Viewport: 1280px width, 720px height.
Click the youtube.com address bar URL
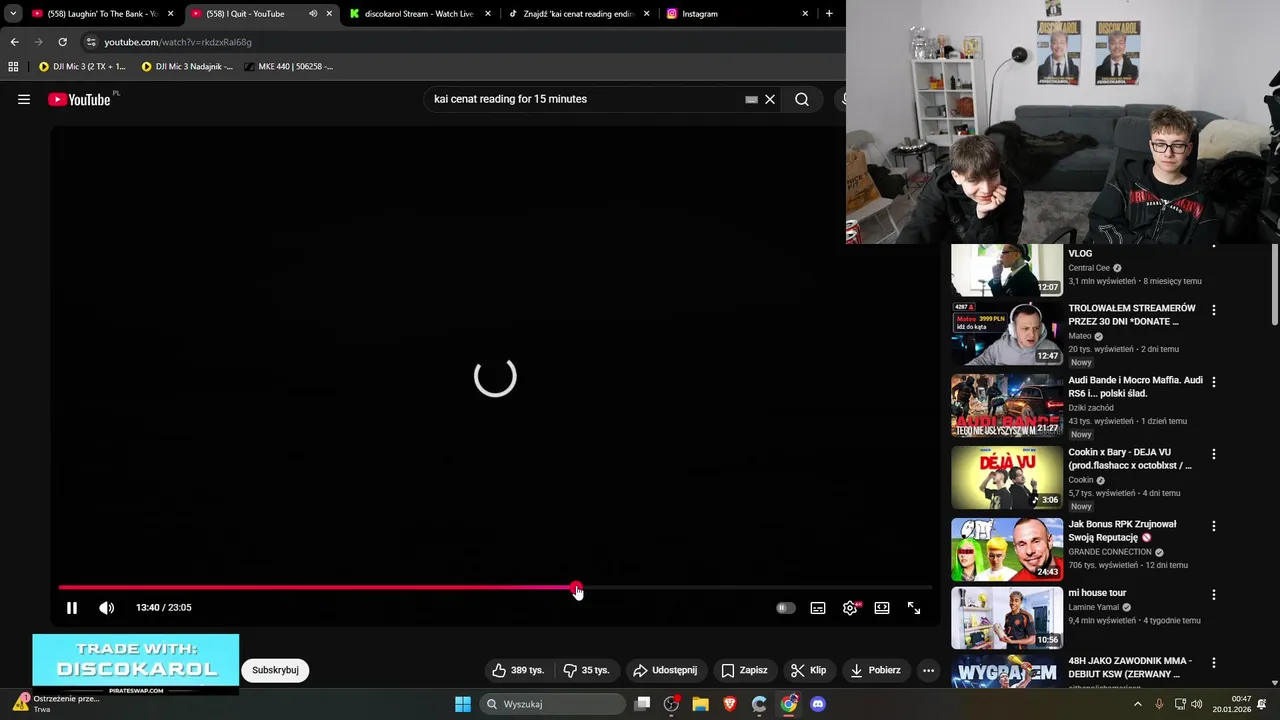click(x=178, y=42)
